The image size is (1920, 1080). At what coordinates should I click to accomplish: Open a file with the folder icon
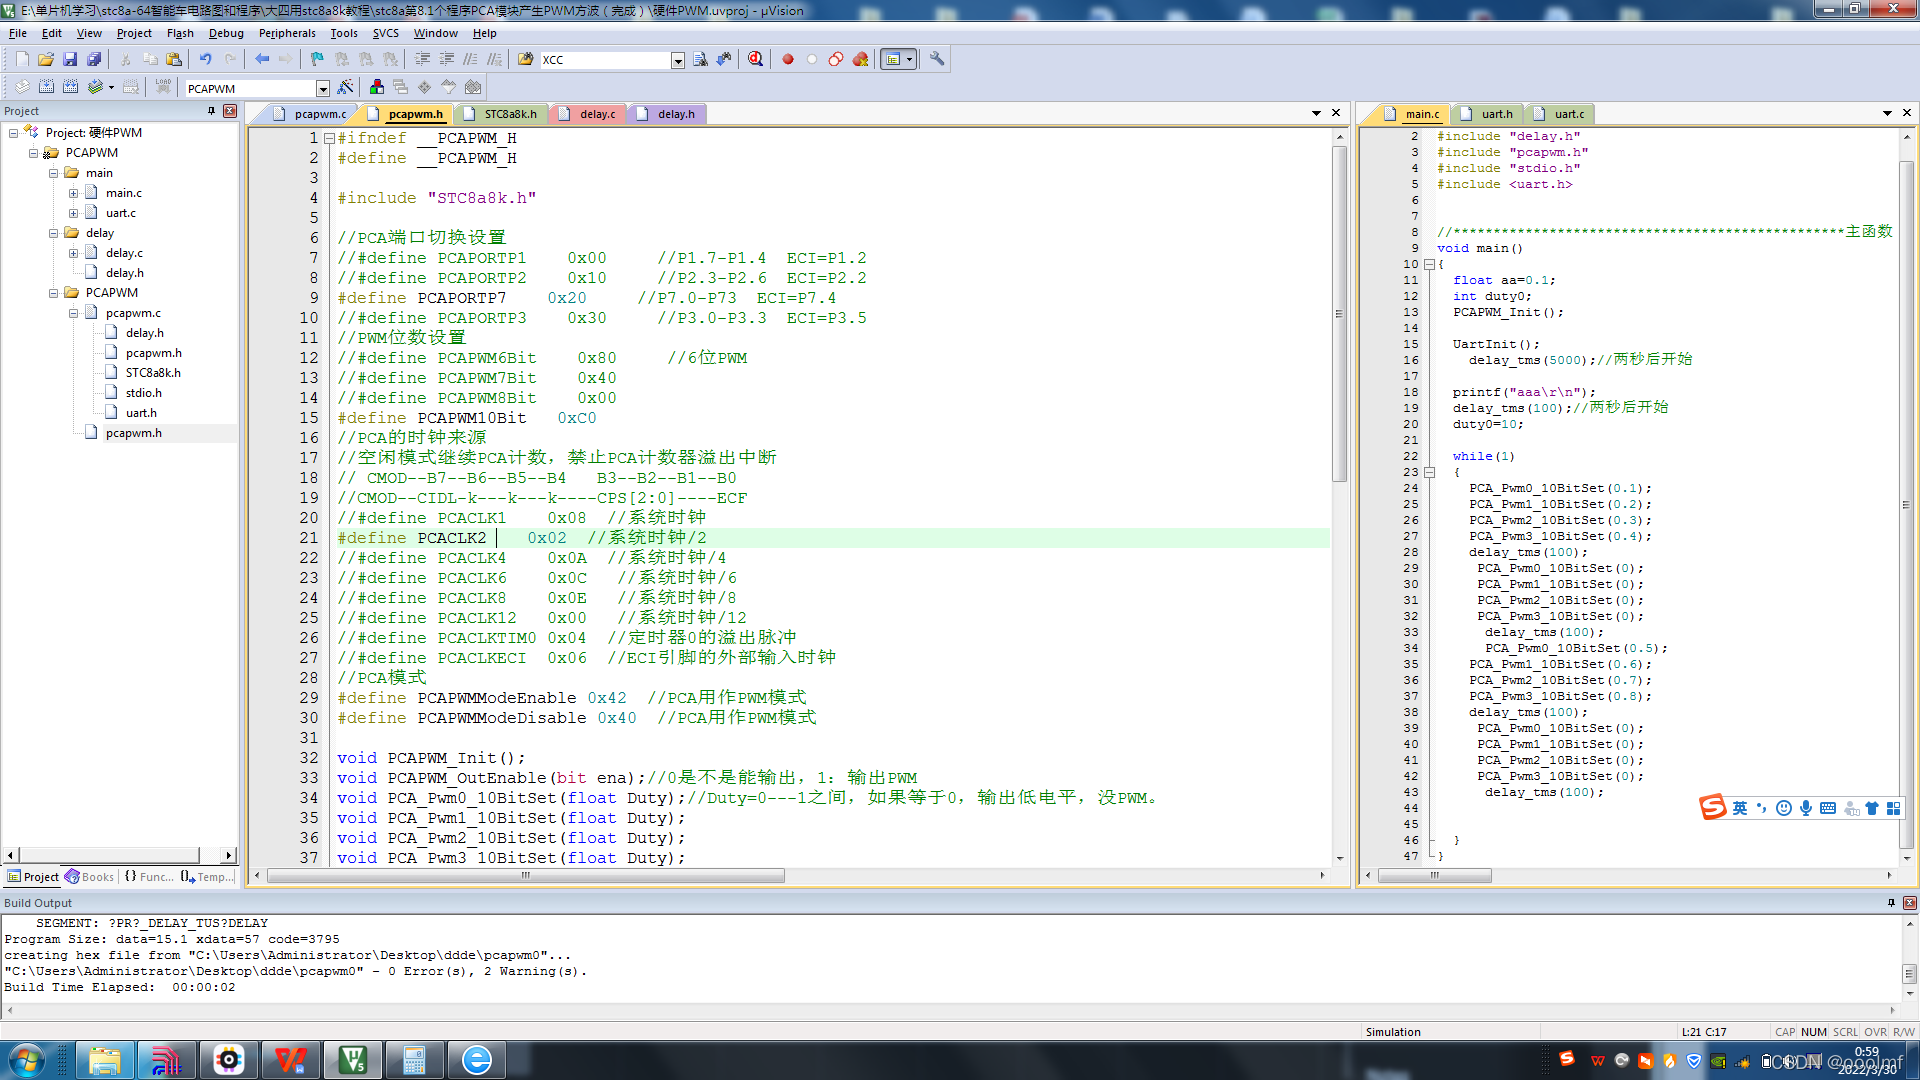pyautogui.click(x=46, y=59)
